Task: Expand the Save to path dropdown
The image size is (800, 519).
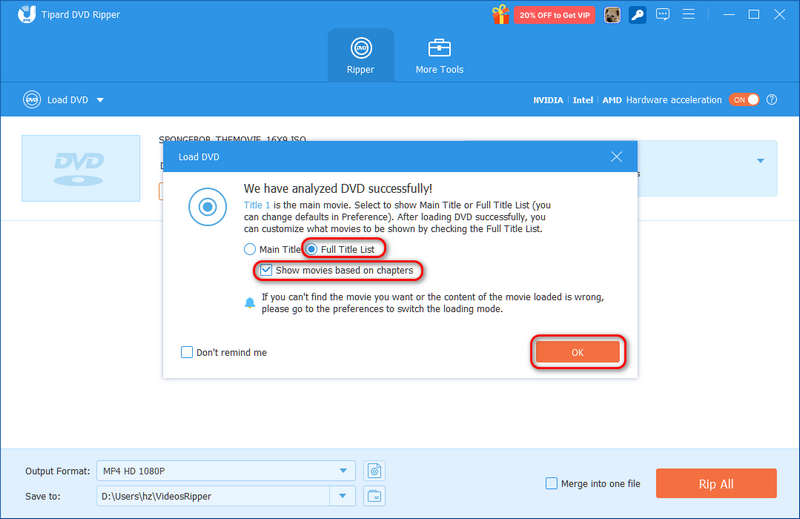Action: point(342,496)
